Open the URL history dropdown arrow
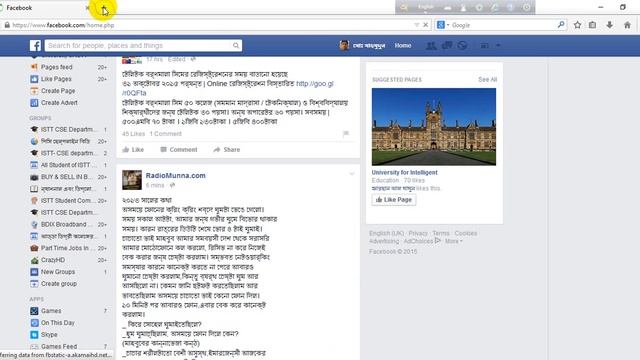 (417, 25)
